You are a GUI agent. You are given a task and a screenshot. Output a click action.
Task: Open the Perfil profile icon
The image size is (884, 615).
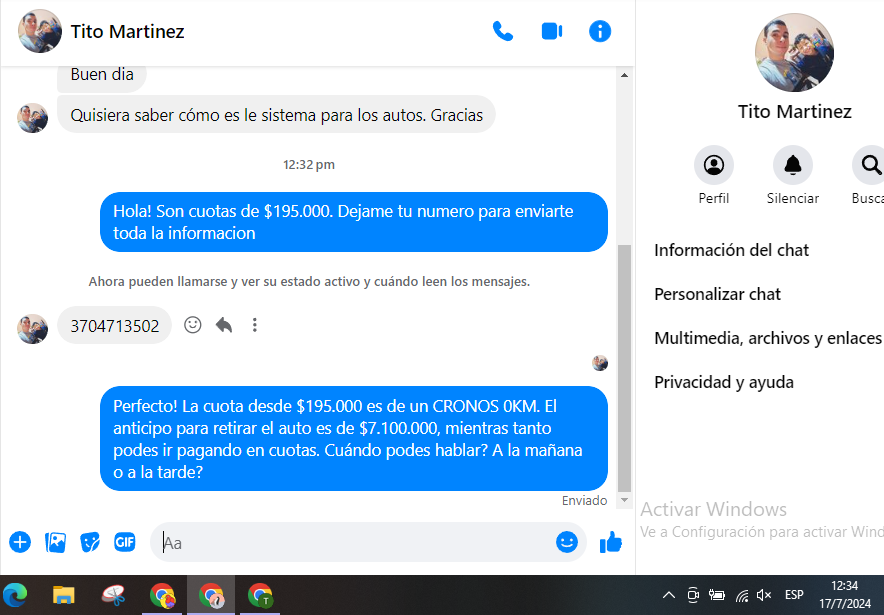(x=714, y=165)
